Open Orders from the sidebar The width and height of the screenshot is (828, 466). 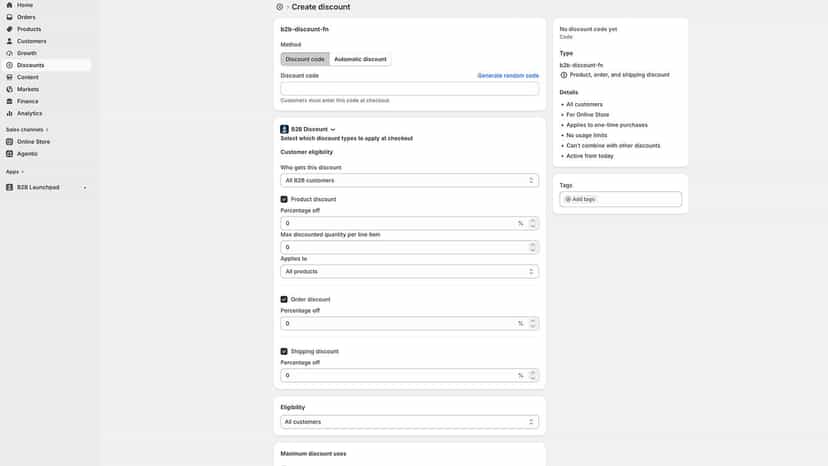[x=26, y=17]
